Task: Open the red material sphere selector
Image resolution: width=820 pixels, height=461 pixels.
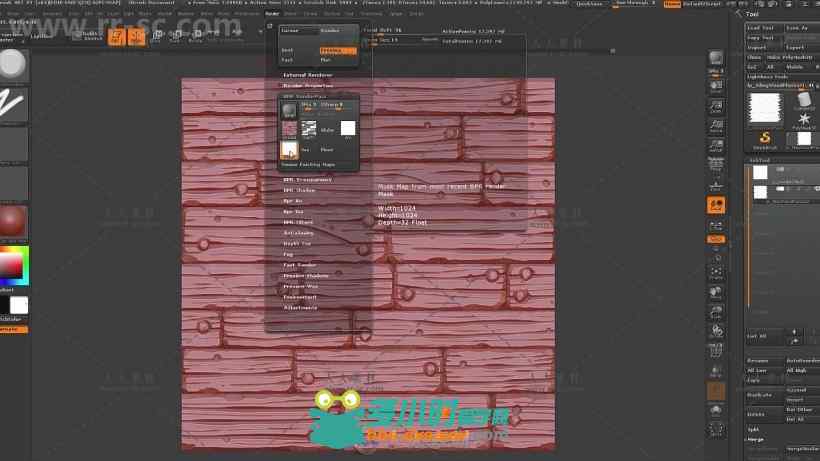Action: [x=13, y=221]
